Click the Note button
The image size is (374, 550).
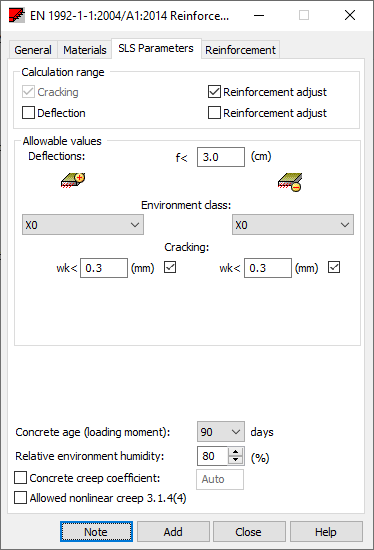point(96,532)
